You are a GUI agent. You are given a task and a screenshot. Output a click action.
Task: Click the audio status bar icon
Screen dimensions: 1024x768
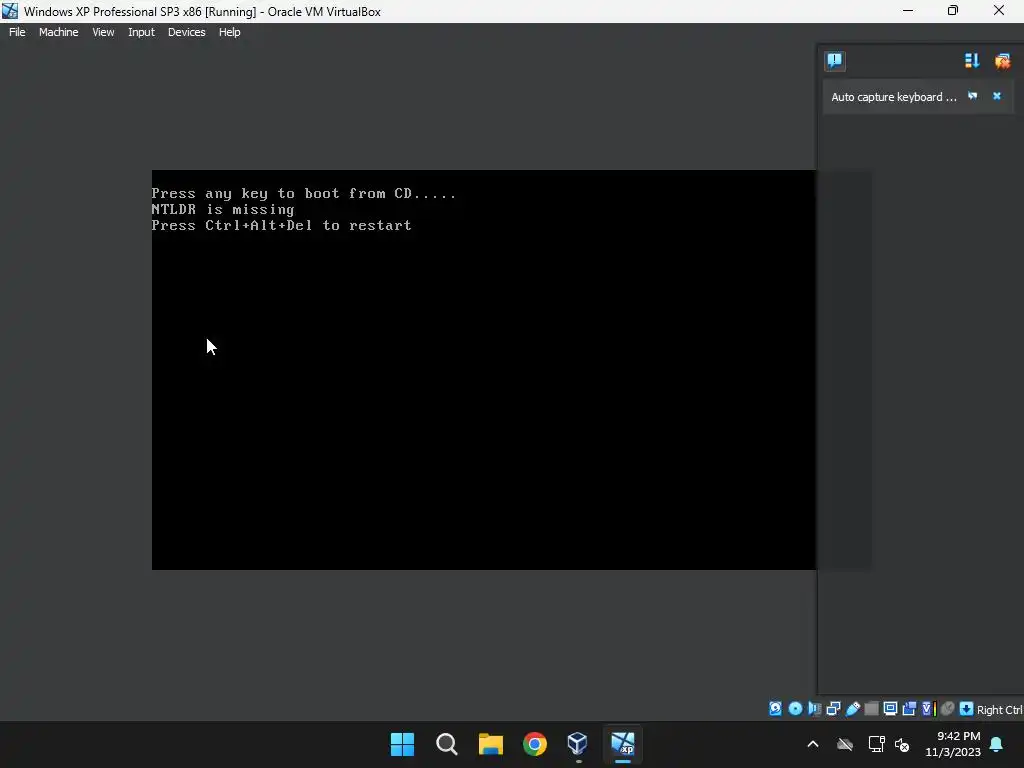click(x=815, y=709)
